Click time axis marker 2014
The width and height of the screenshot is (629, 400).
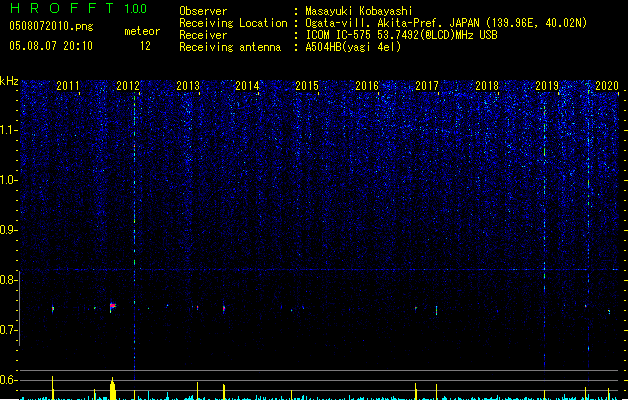point(247,86)
